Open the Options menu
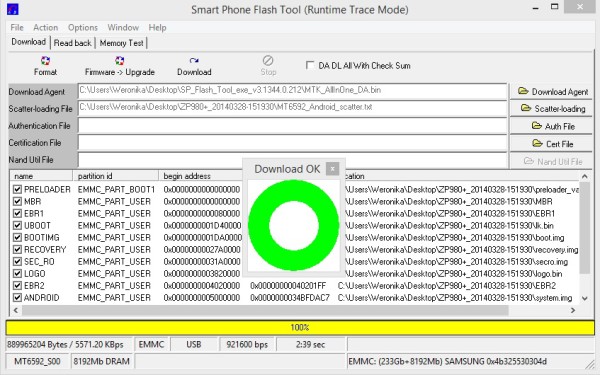 (x=83, y=28)
